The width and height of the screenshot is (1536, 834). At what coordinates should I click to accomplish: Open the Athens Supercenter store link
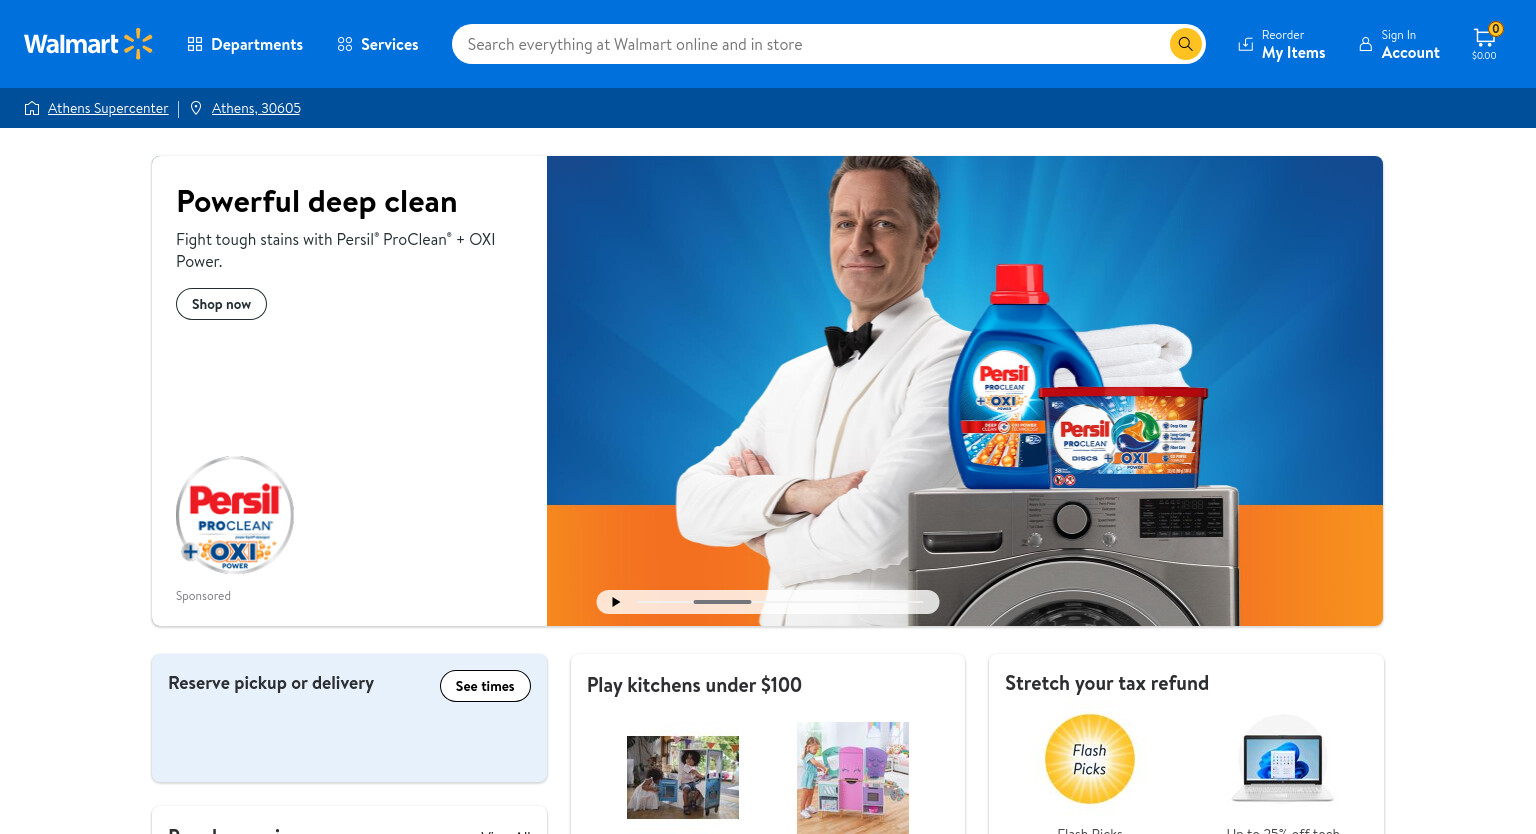108,108
